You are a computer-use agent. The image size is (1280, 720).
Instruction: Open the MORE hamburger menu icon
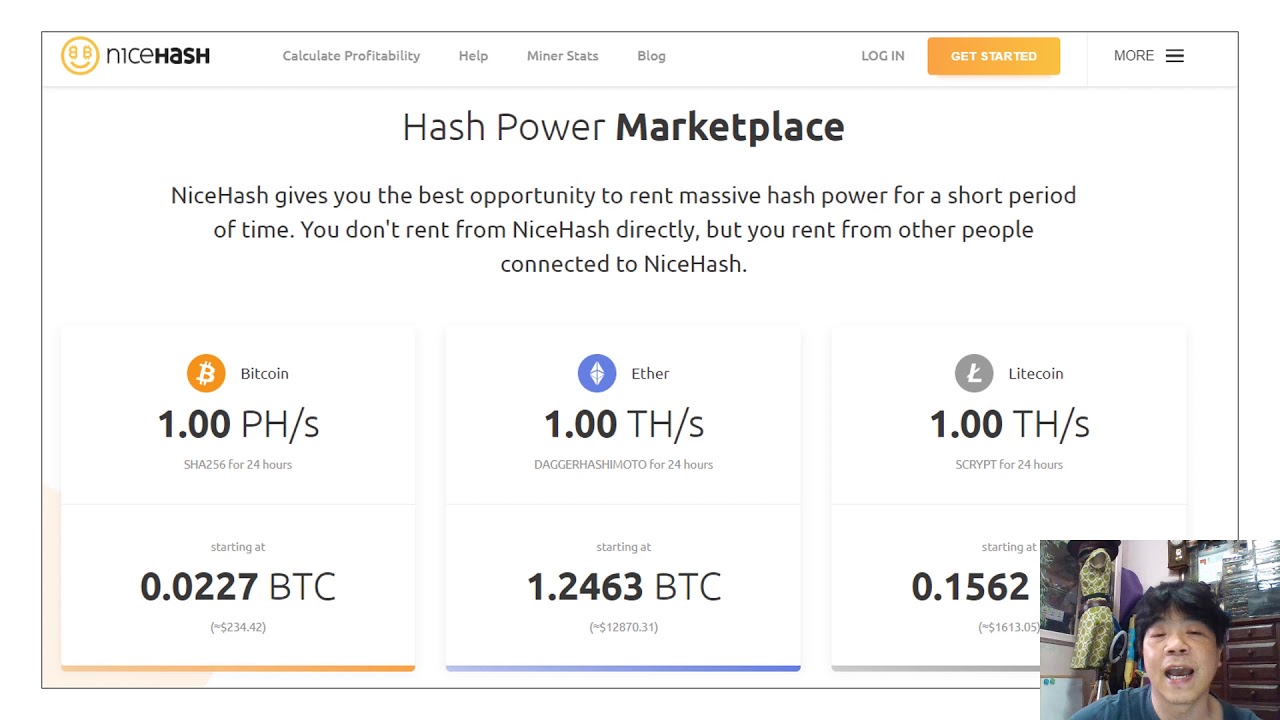tap(1175, 56)
